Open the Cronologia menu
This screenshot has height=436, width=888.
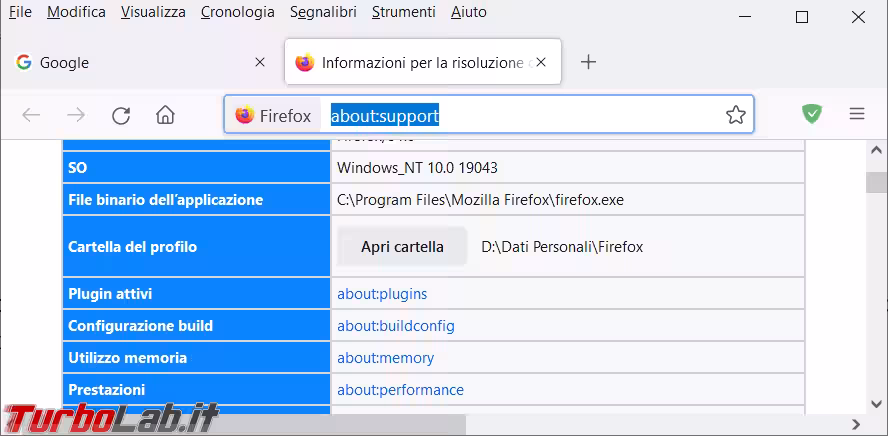(x=237, y=12)
